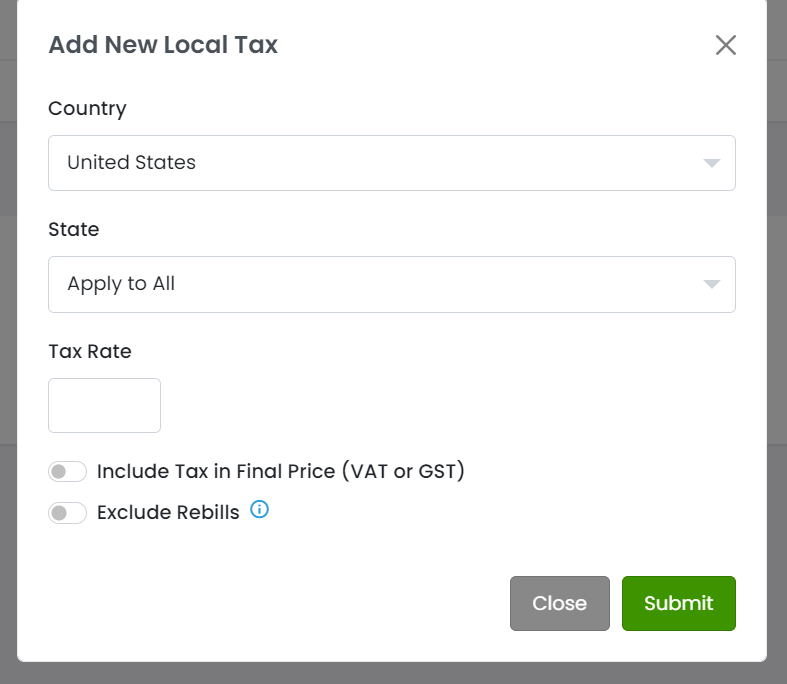787x684 pixels.
Task: Expand the State dropdown set to Apply to All
Action: [392, 284]
